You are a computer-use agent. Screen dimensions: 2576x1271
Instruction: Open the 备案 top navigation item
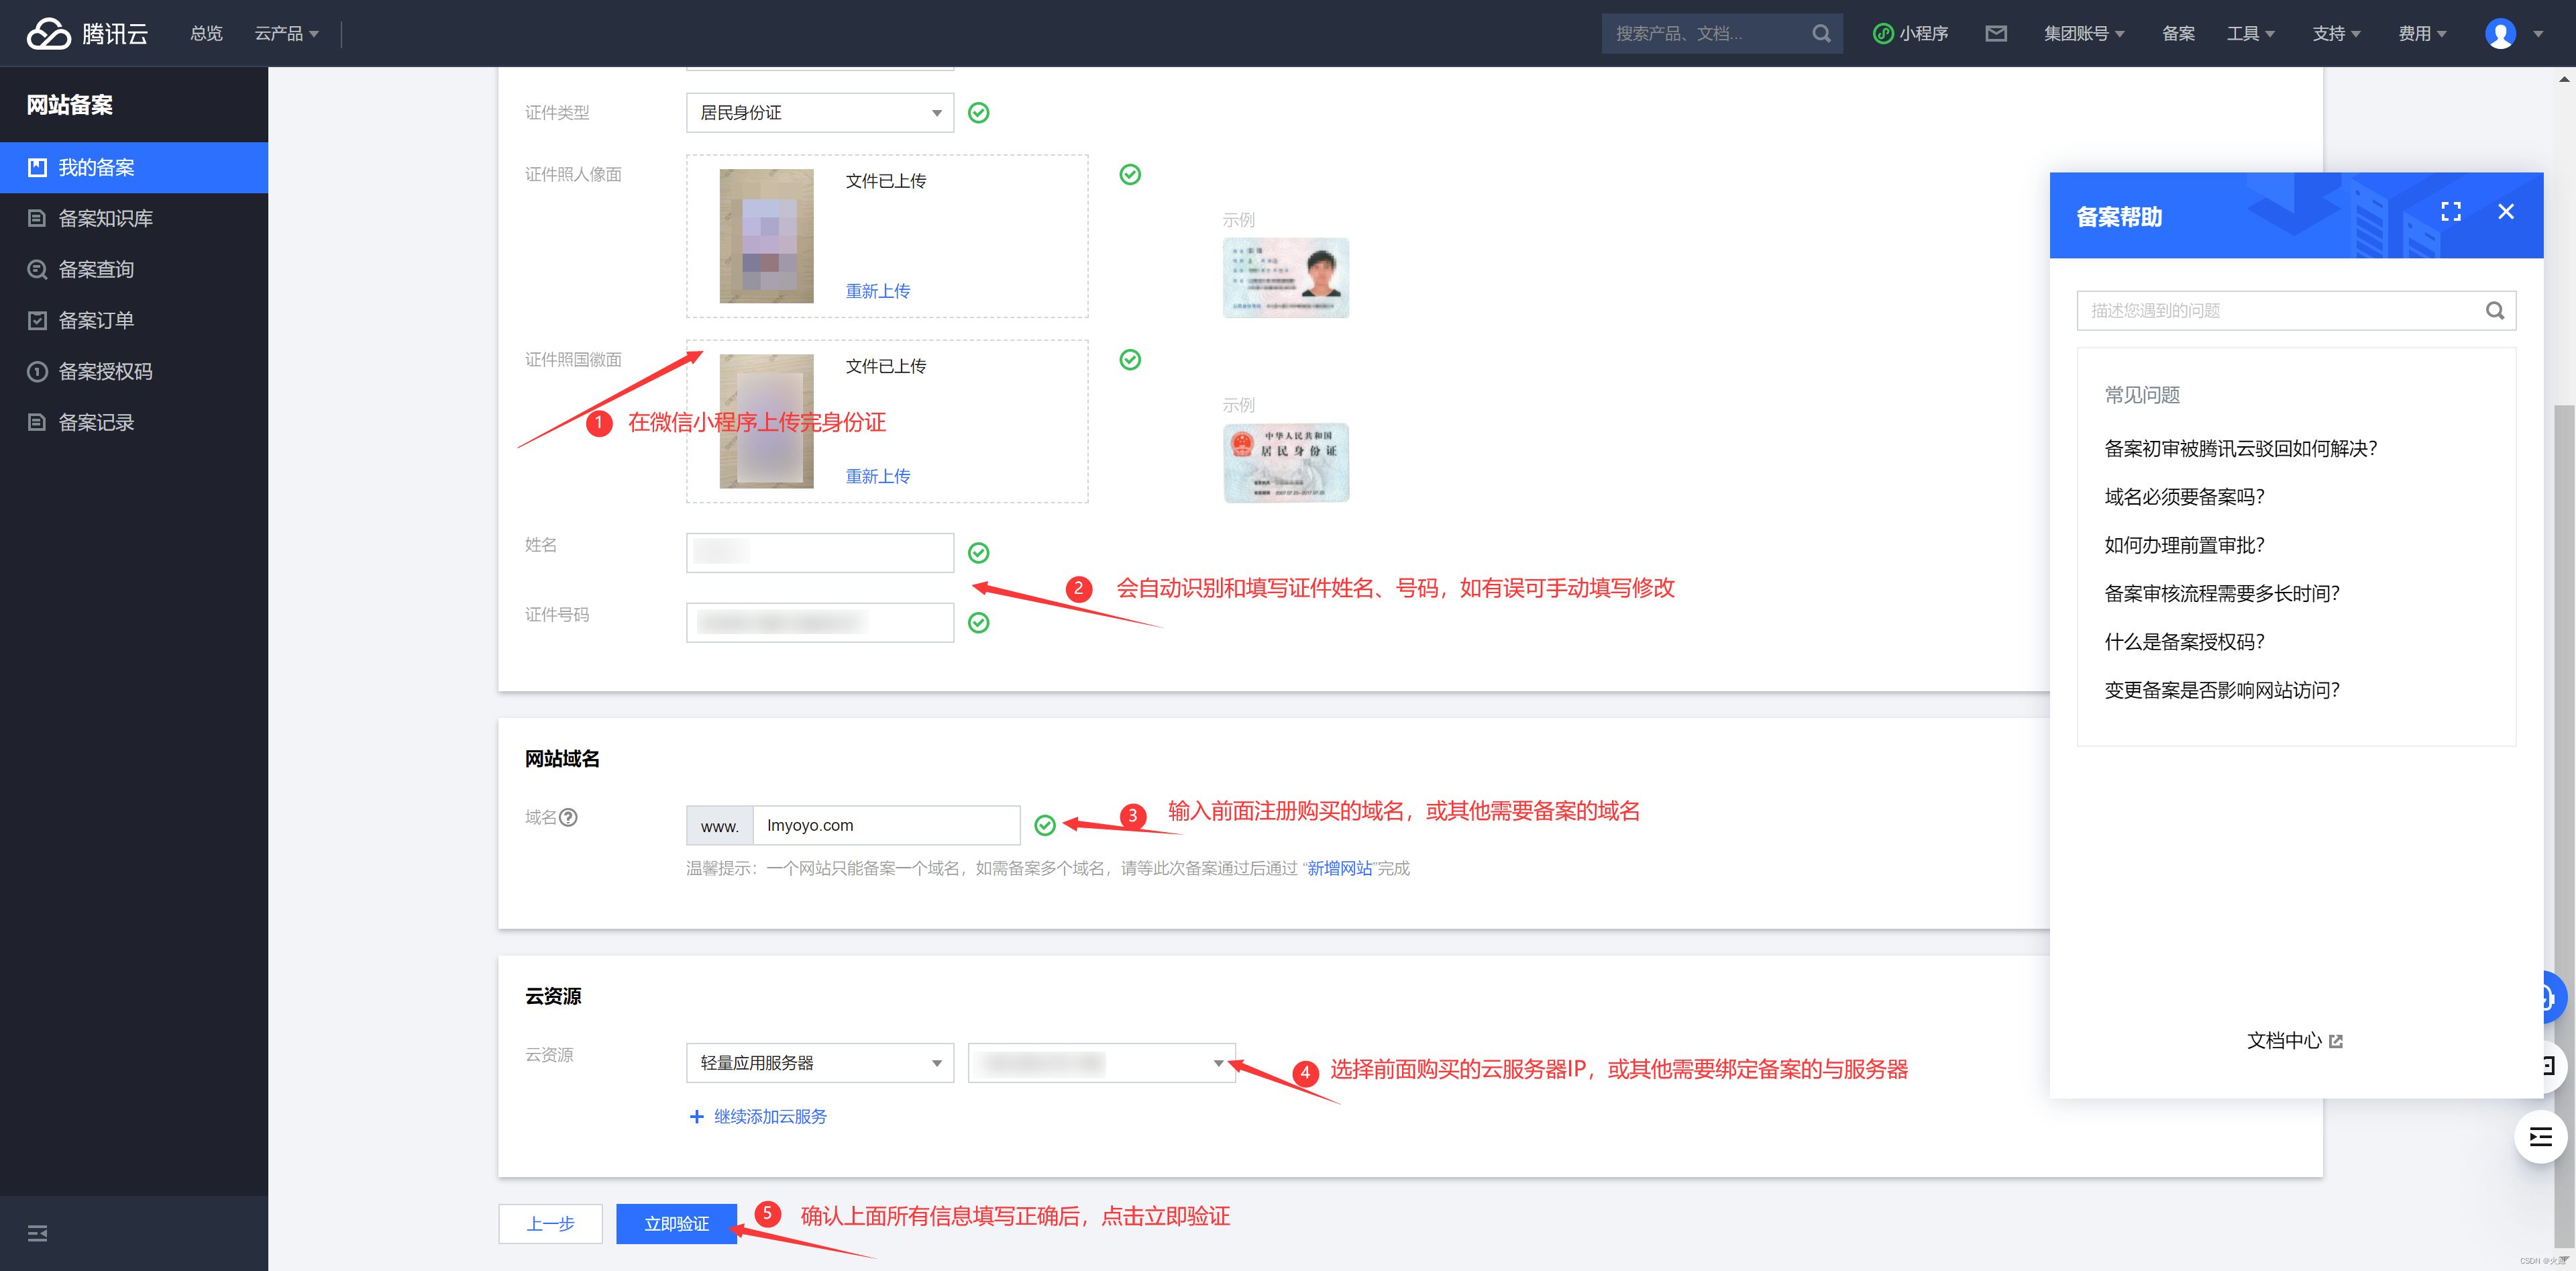click(x=2178, y=33)
